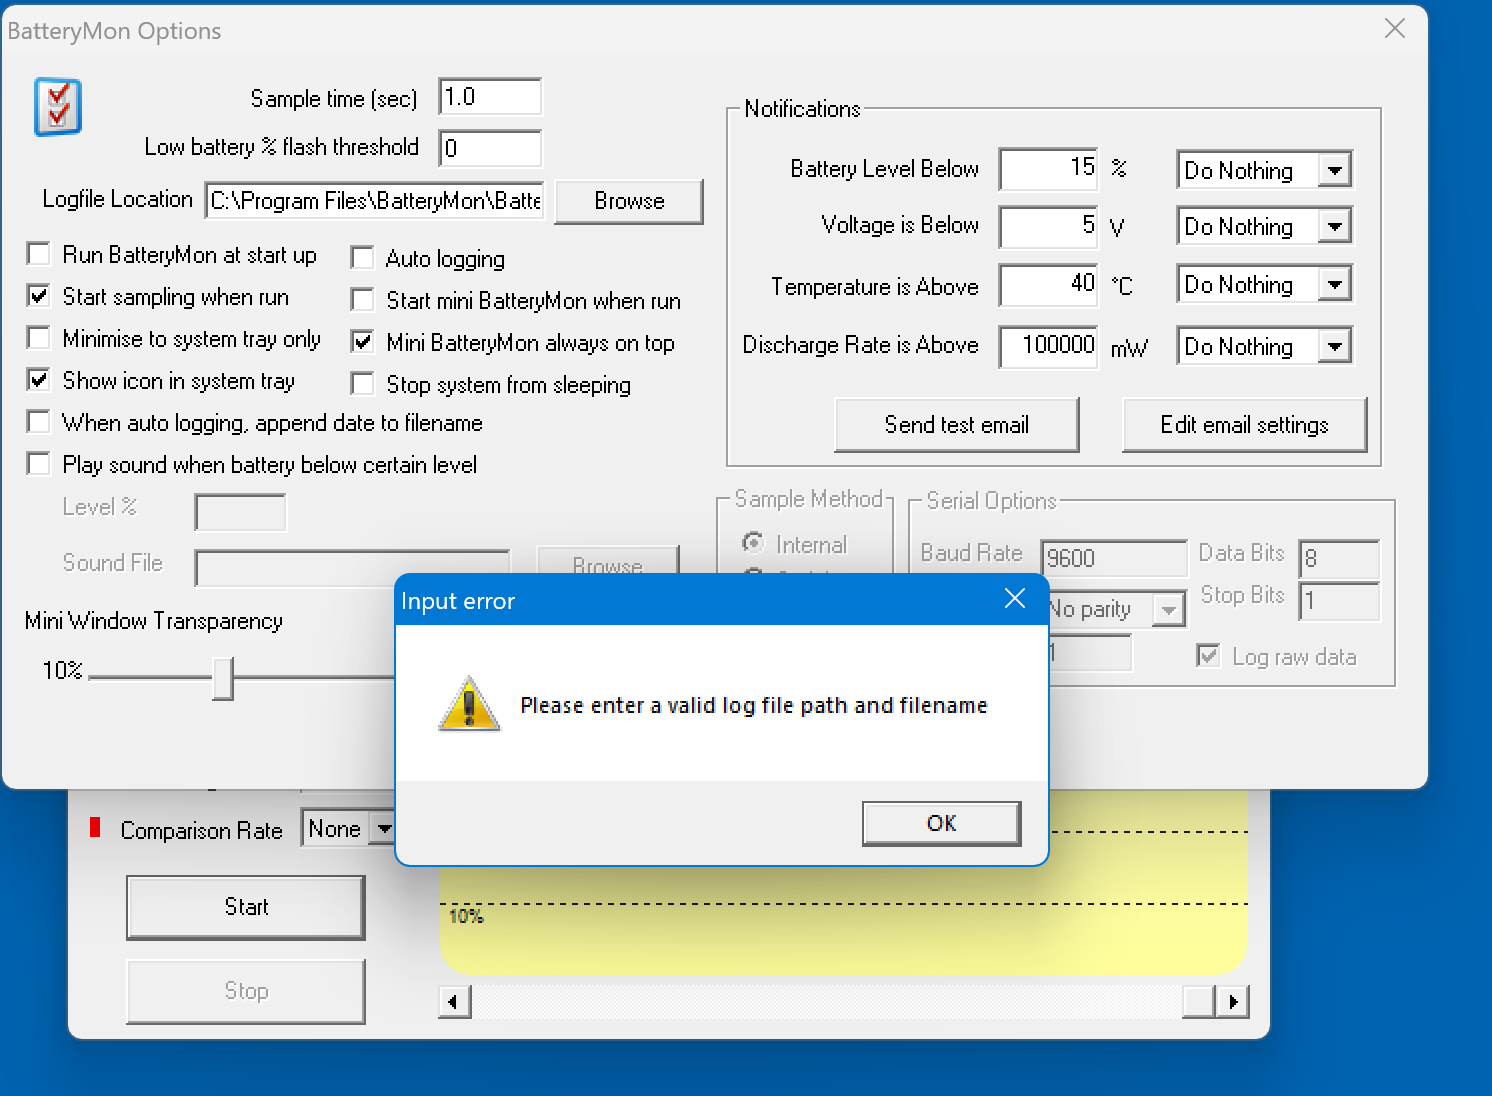Click the Logfile Location path field
Image resolution: width=1492 pixels, height=1096 pixels.
click(x=375, y=201)
